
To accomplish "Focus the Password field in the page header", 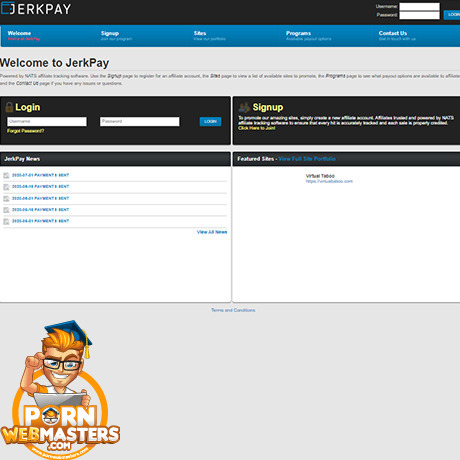I will click(x=419, y=15).
